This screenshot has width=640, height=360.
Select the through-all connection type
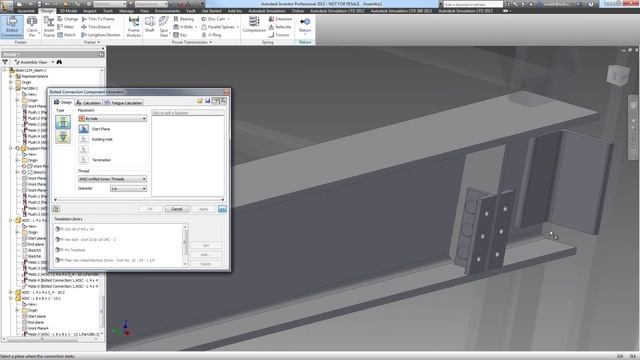pos(63,122)
